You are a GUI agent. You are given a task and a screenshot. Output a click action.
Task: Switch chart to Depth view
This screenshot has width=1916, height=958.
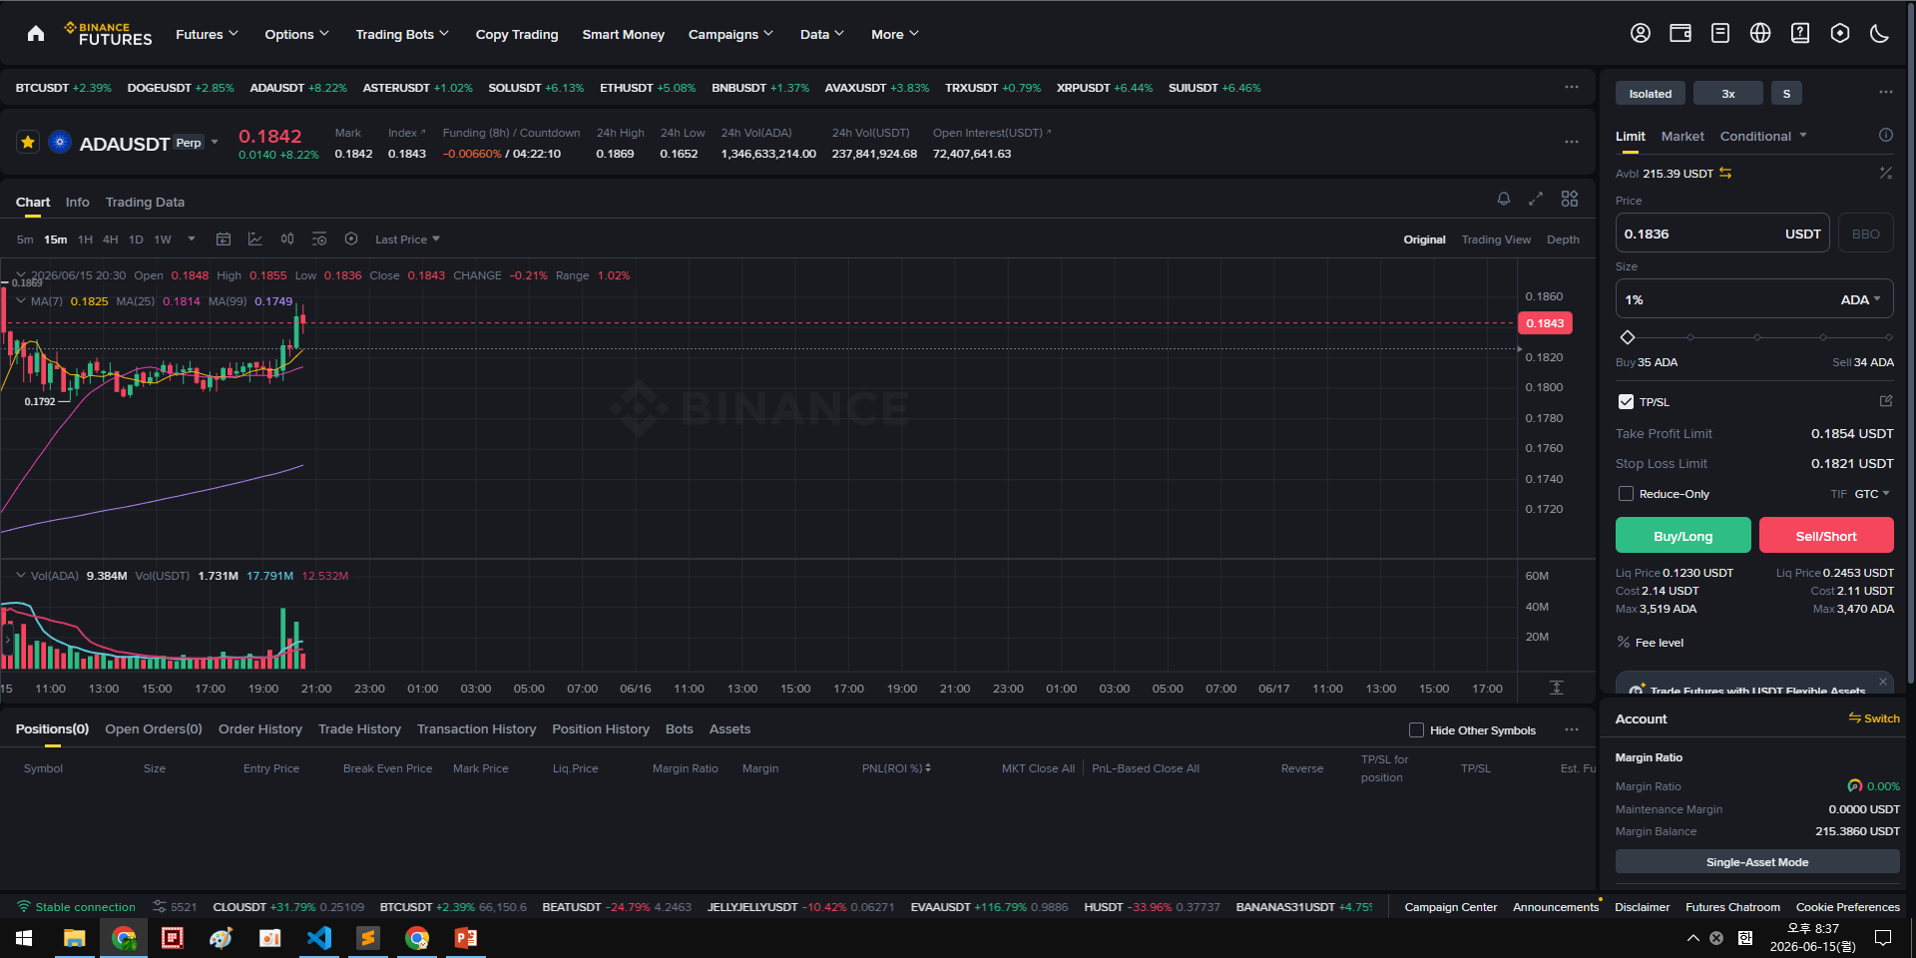coord(1563,239)
